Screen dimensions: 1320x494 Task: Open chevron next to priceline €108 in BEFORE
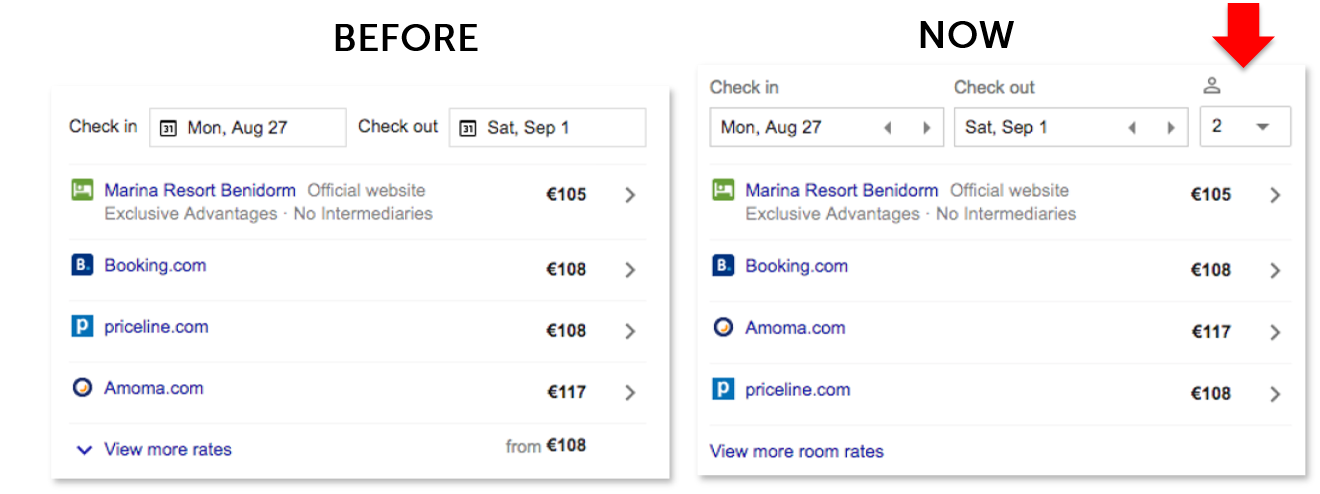(630, 331)
